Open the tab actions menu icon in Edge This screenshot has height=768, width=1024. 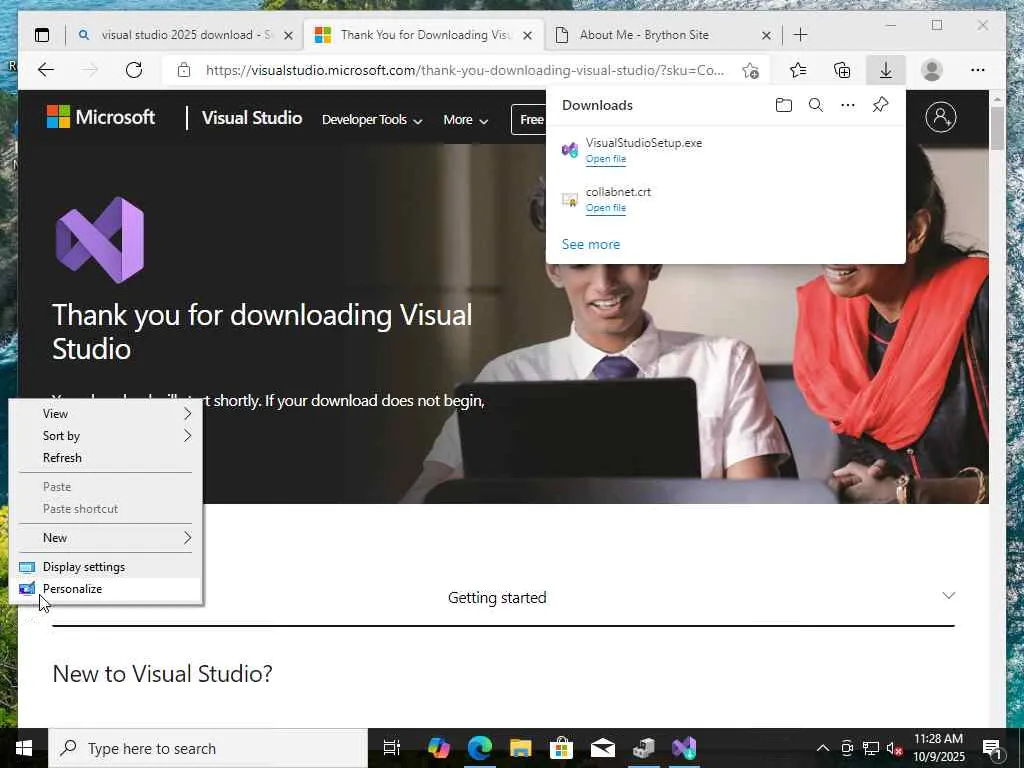(42, 35)
